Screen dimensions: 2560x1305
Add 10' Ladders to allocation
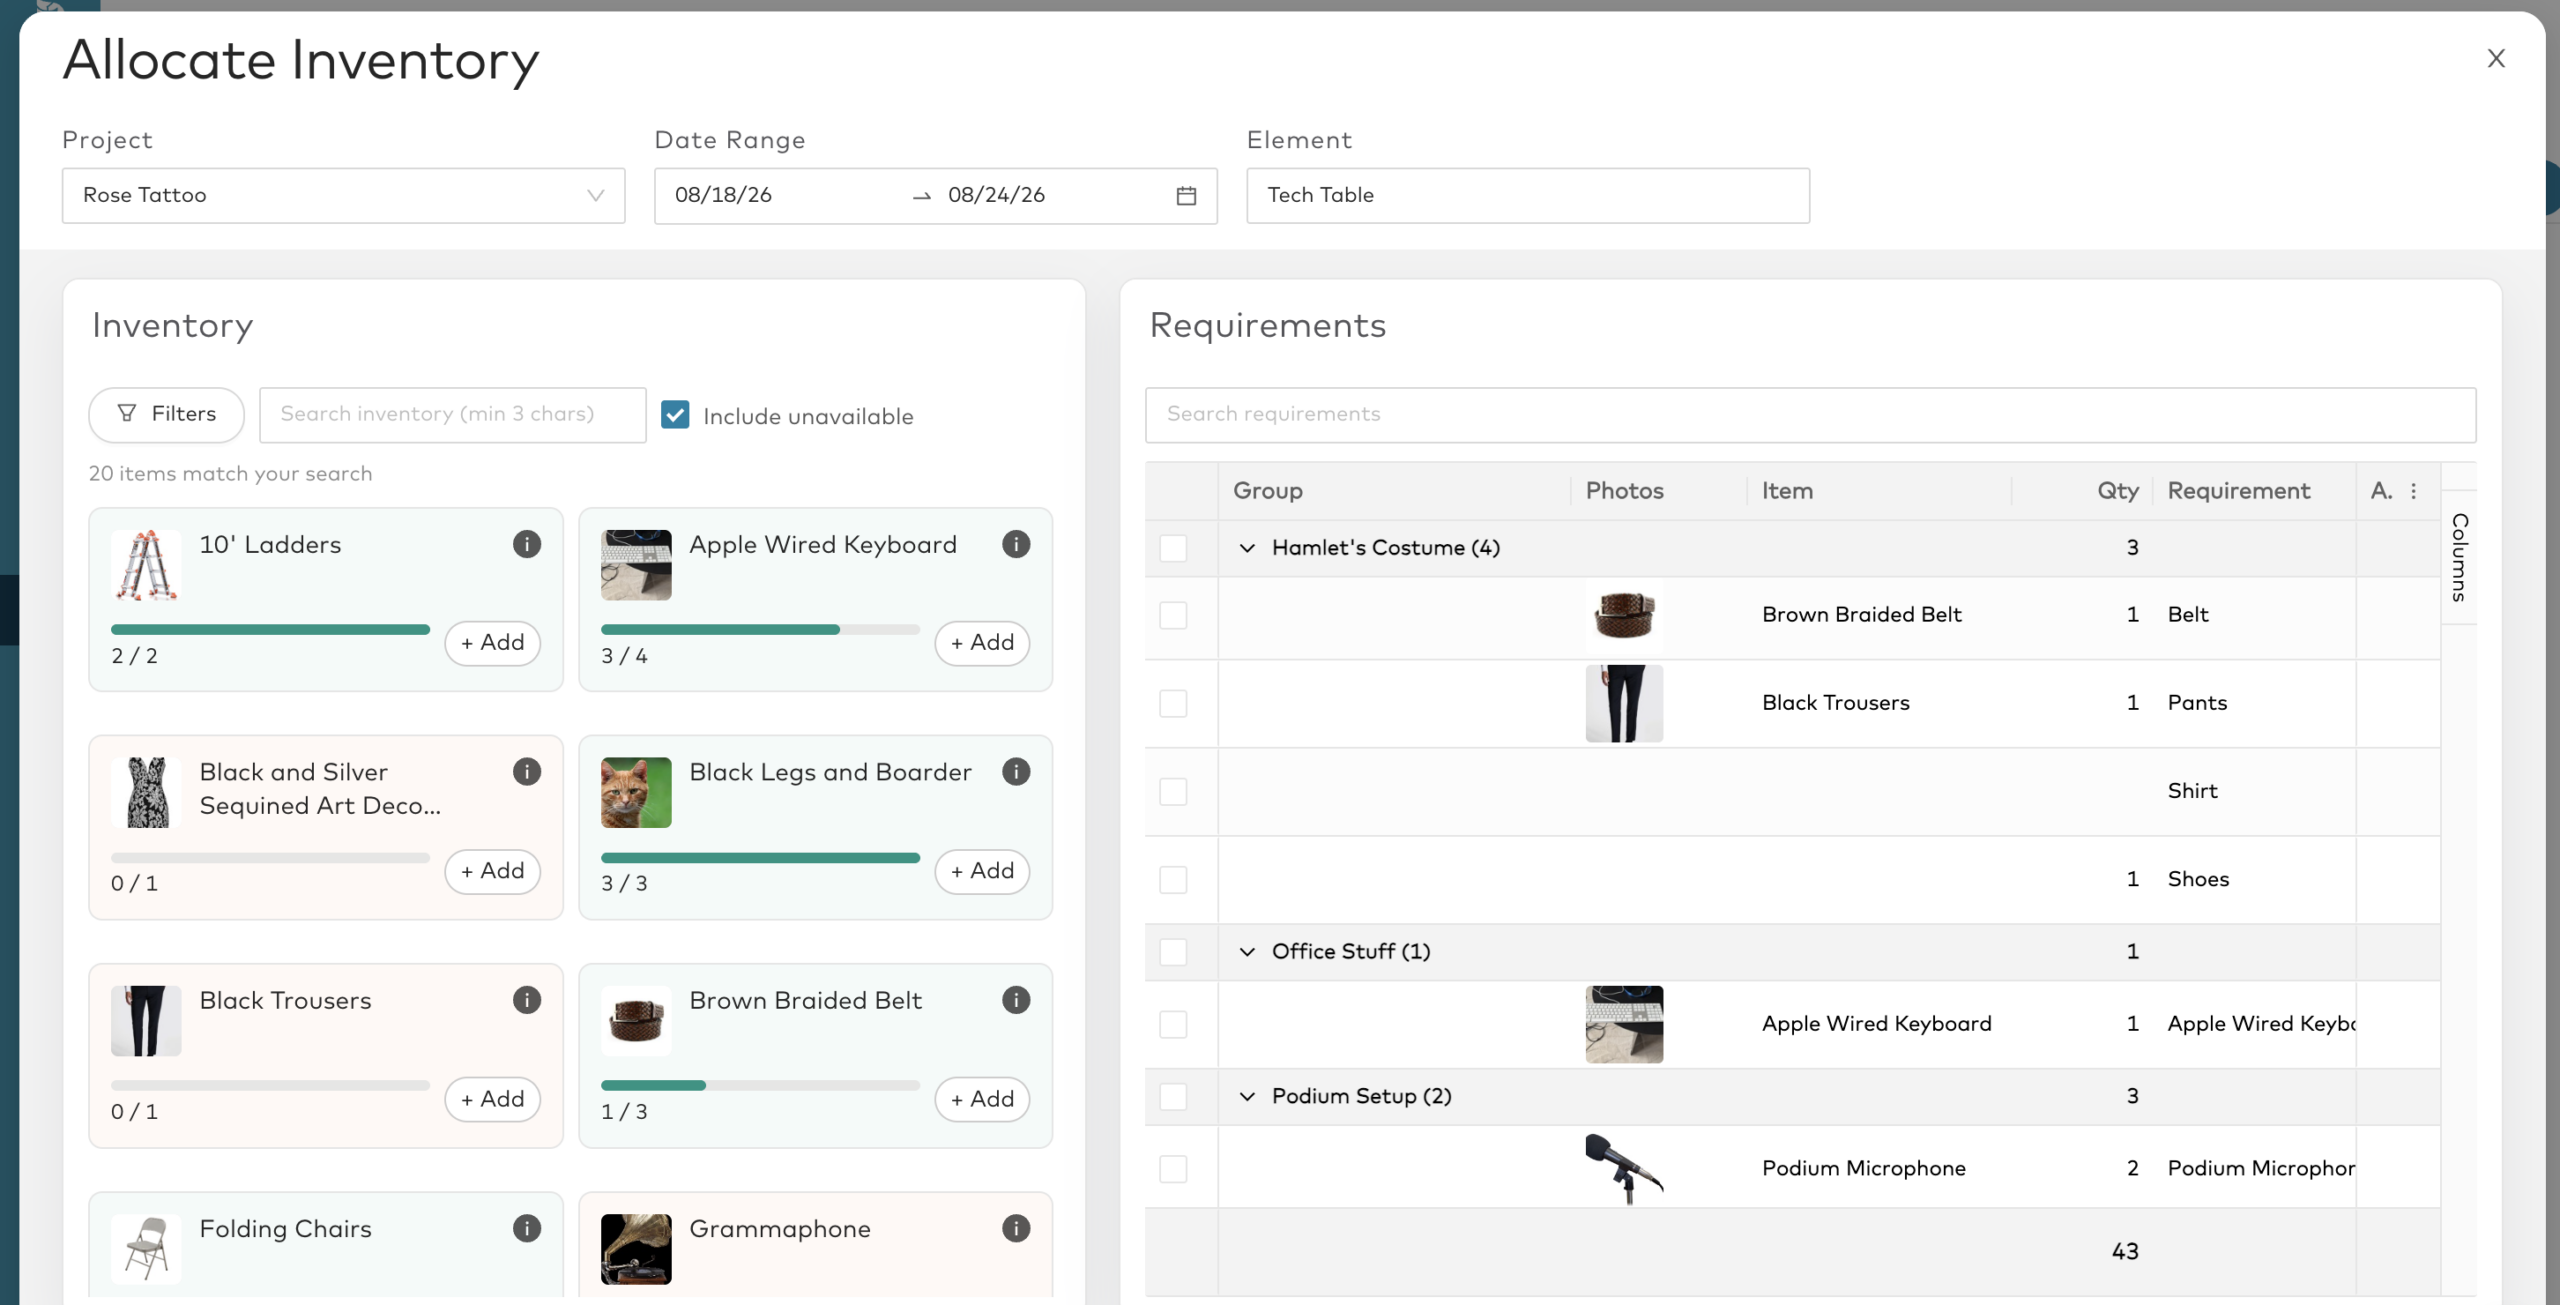(492, 643)
